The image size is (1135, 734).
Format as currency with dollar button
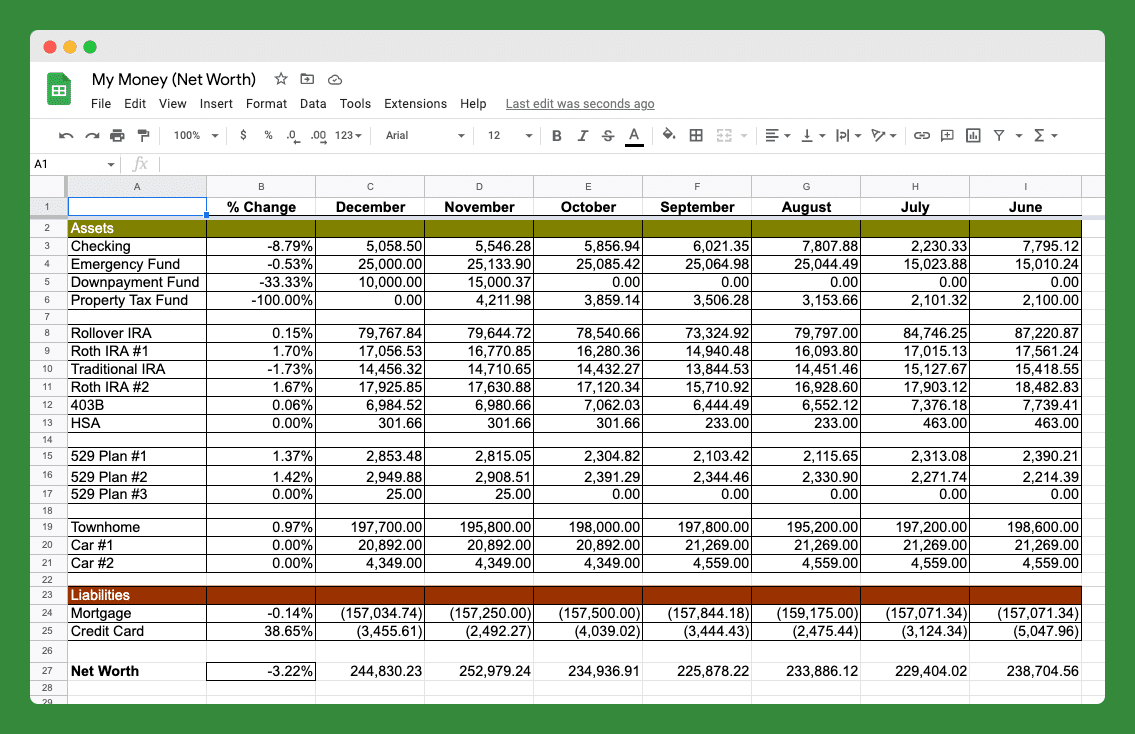(243, 136)
